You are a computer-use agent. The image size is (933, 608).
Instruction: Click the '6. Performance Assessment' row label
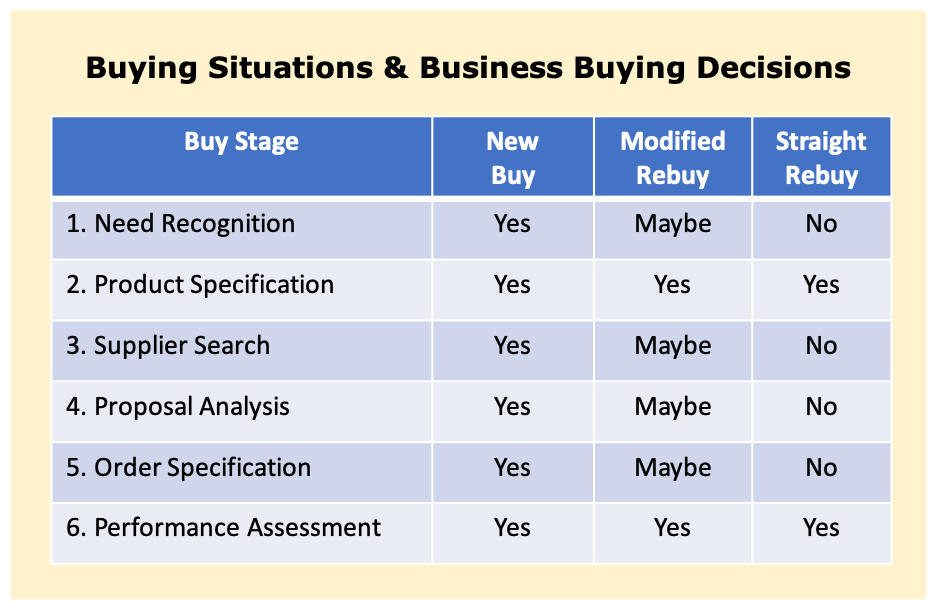tap(223, 528)
